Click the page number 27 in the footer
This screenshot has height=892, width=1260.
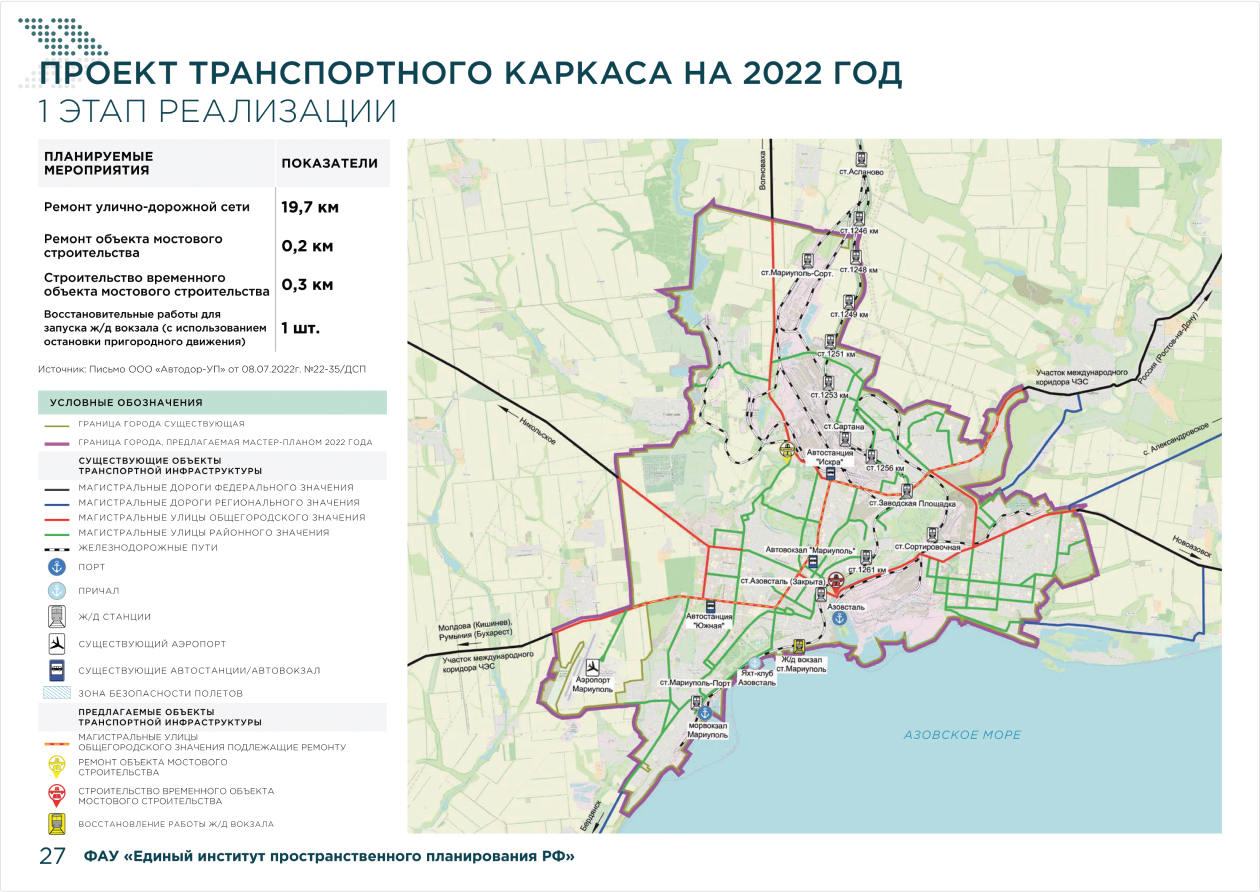[52, 856]
